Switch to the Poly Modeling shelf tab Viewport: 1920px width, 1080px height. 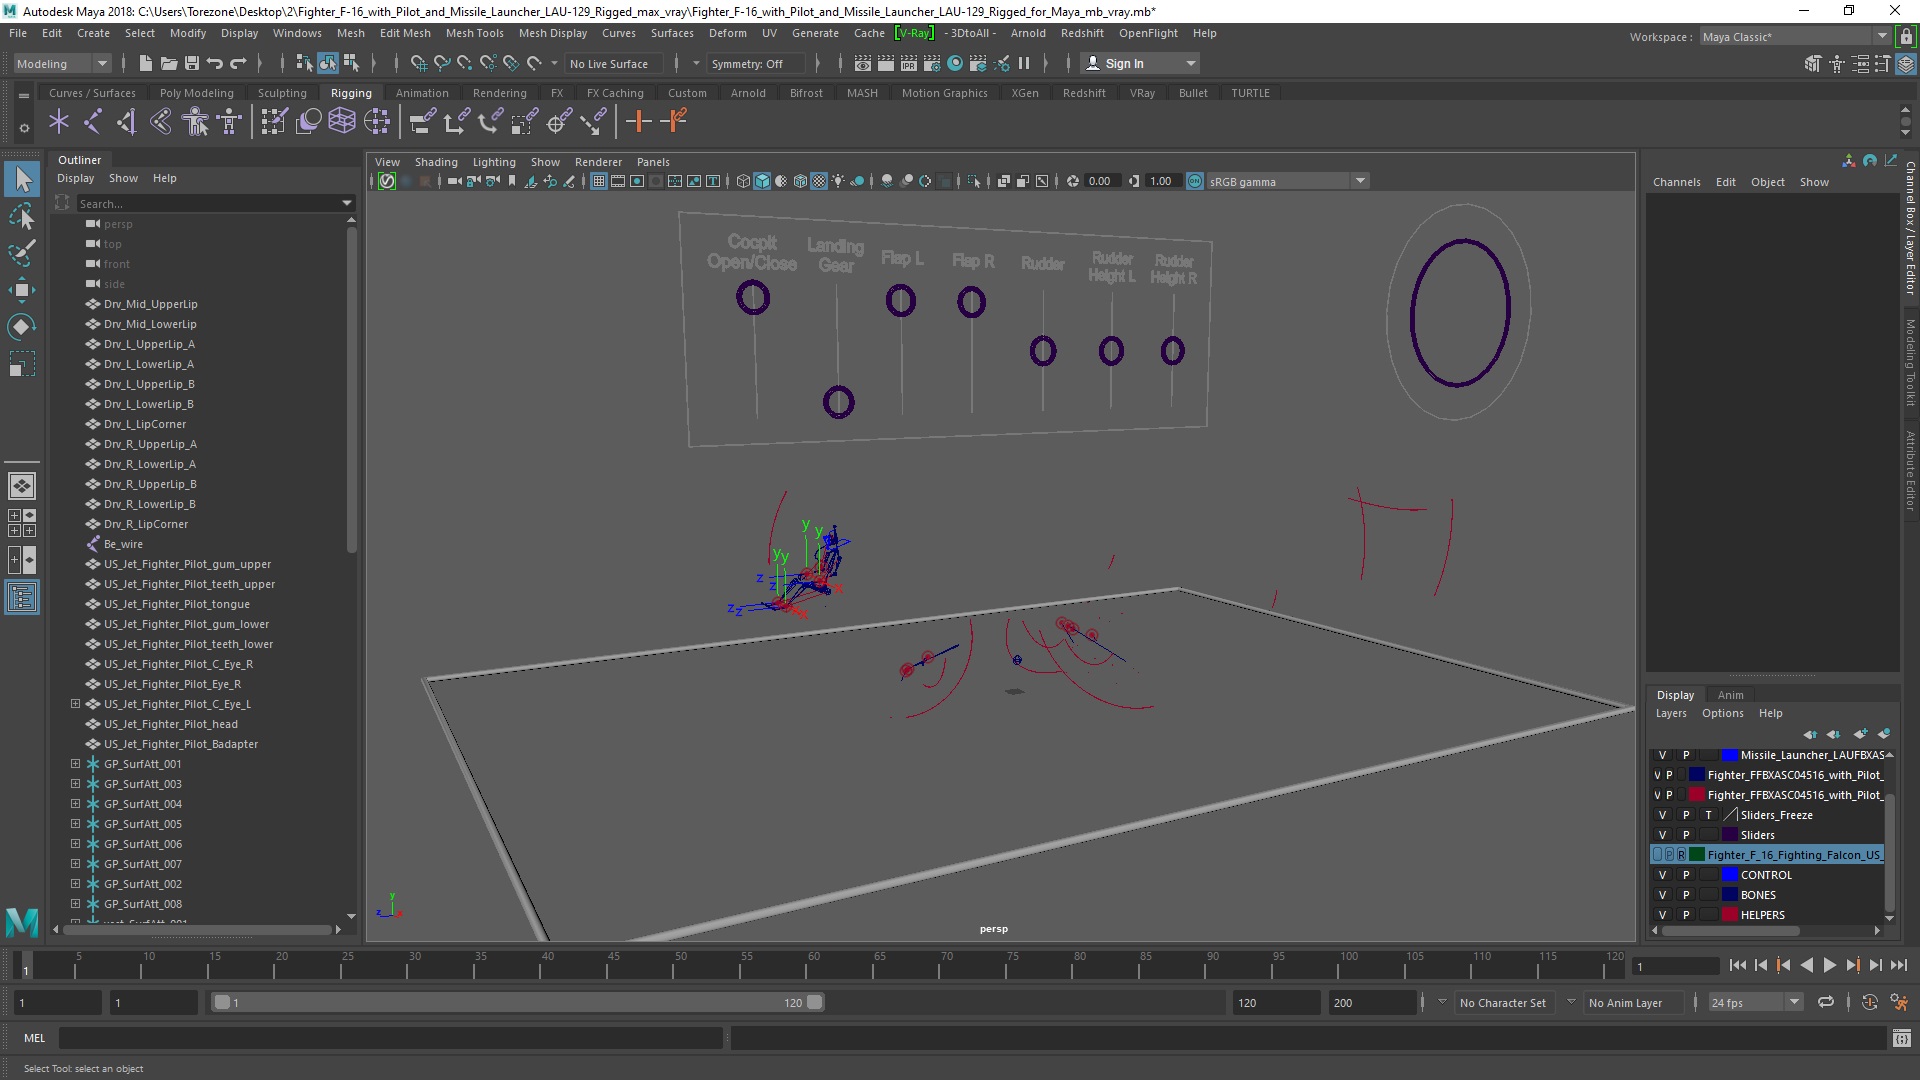196,93
